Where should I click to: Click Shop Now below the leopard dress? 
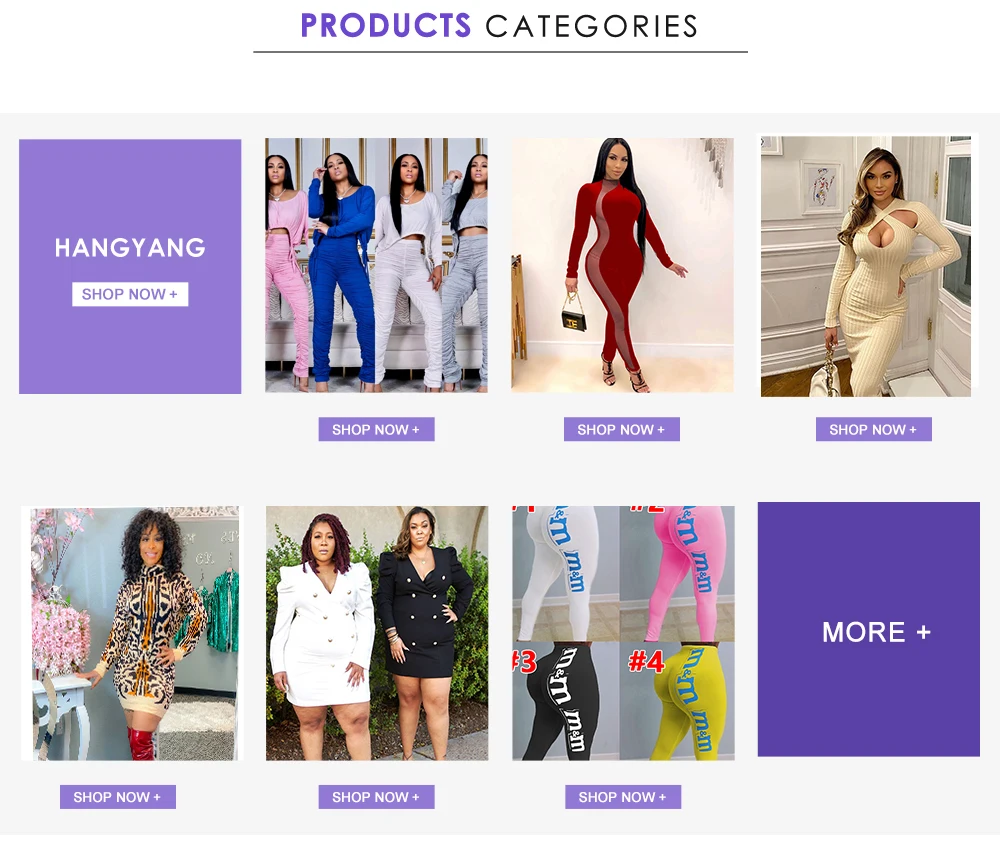[x=117, y=797]
